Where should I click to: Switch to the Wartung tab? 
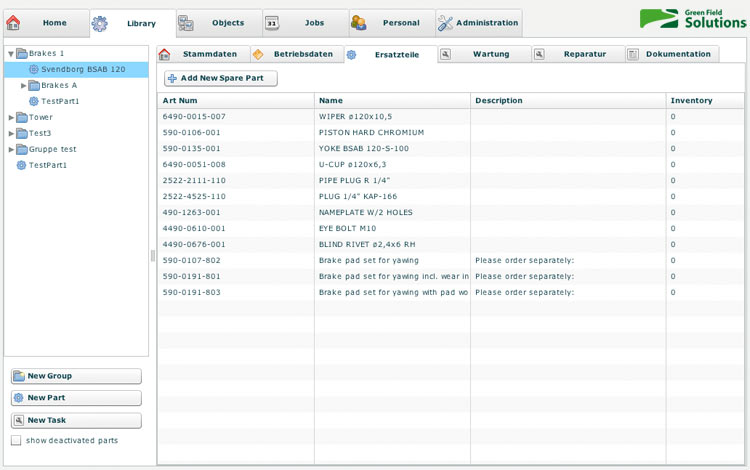click(490, 54)
